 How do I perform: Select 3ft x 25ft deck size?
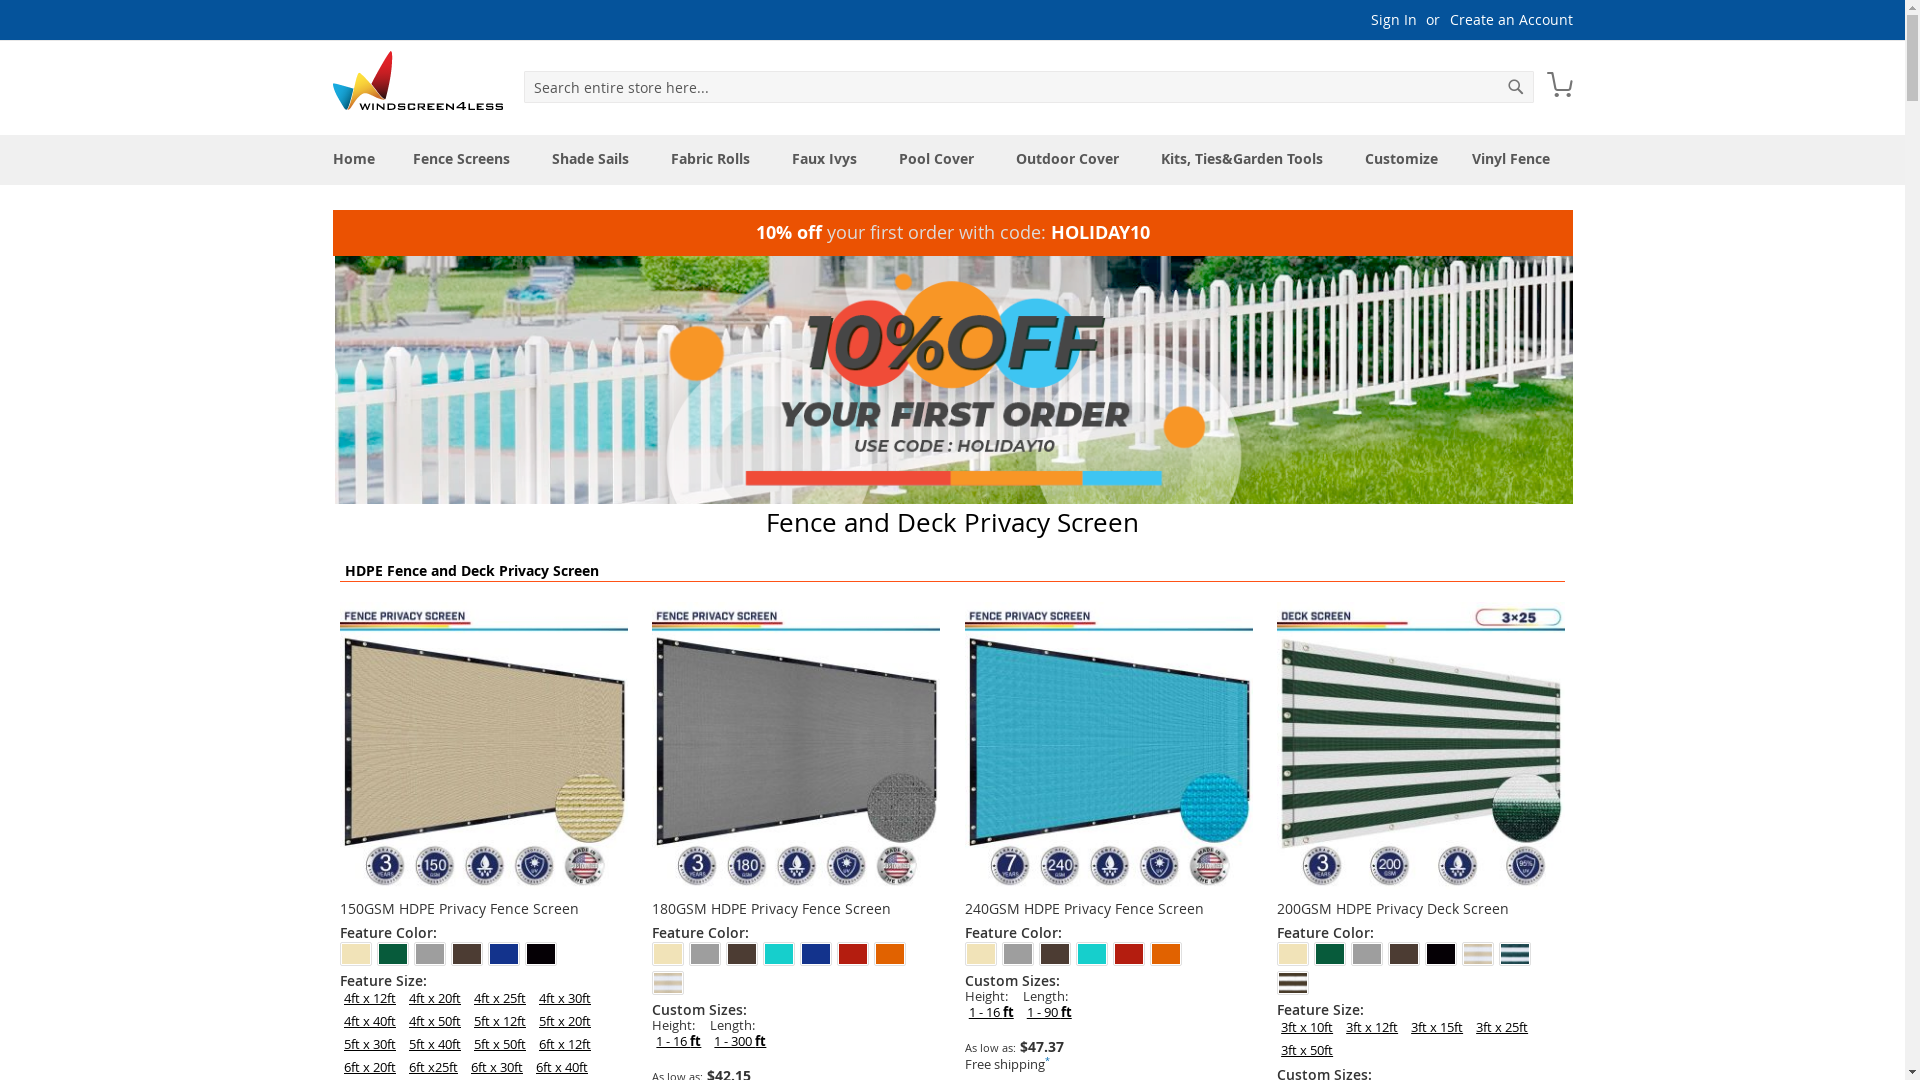click(1502, 1027)
